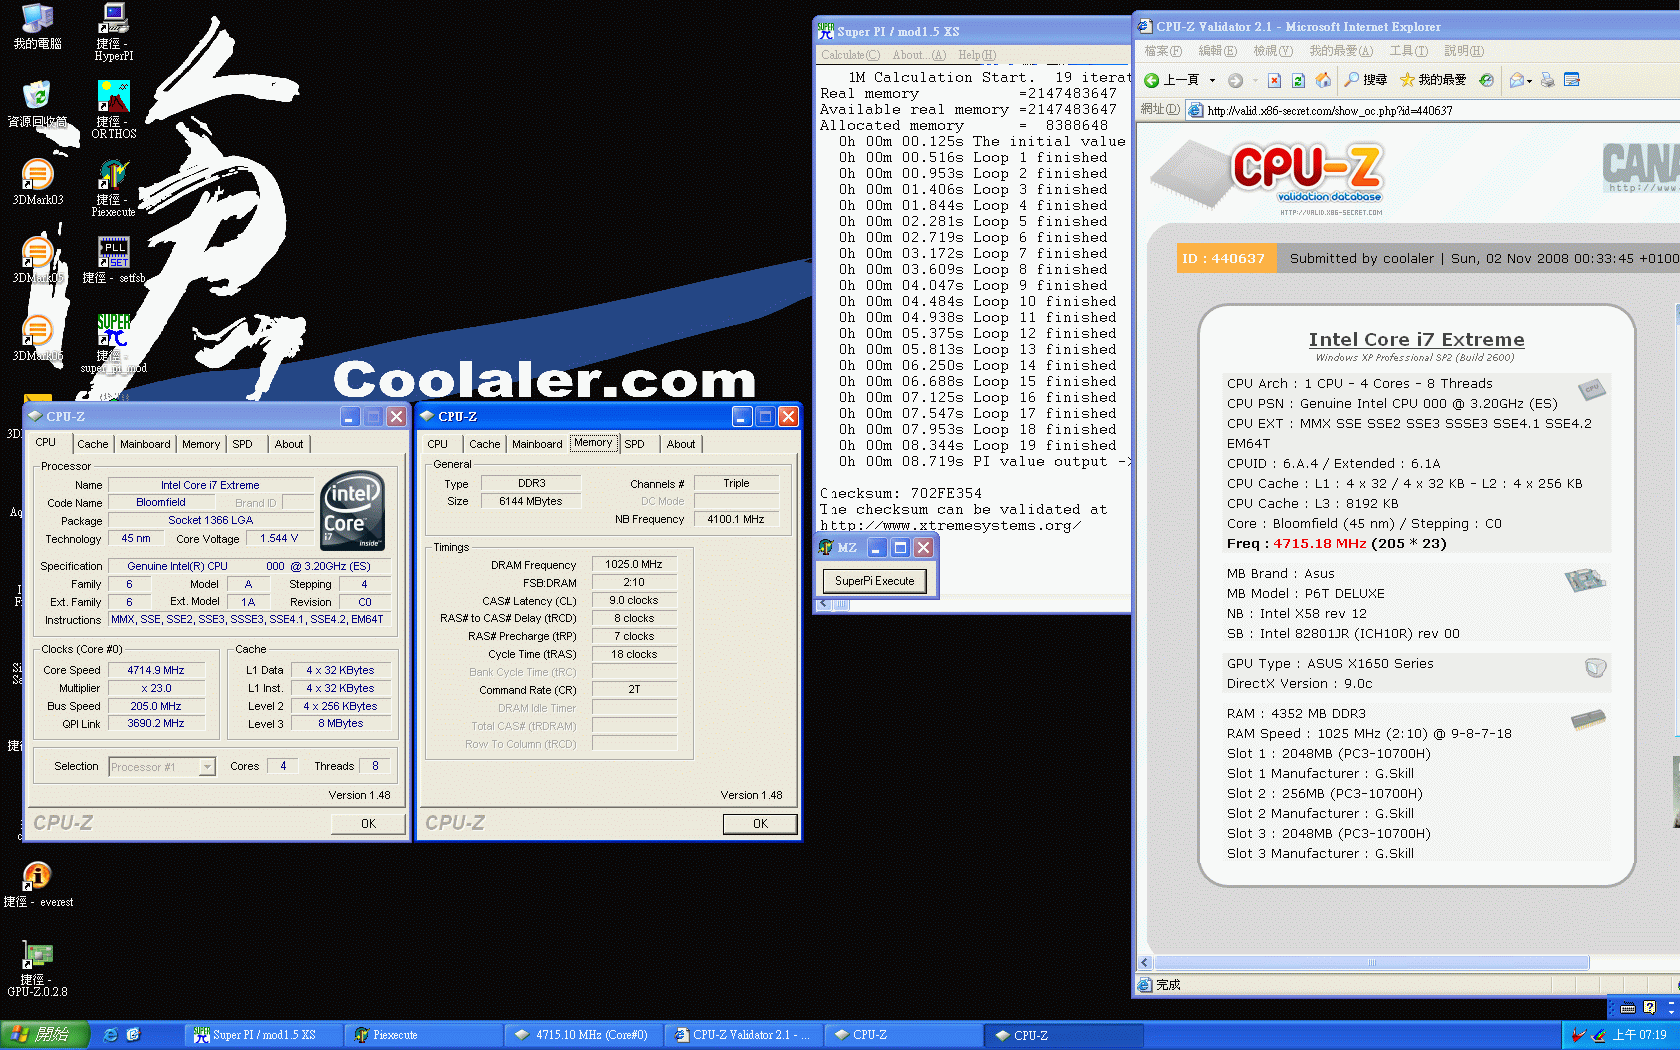Select the 3DMark03 desktop shortcut

37,182
